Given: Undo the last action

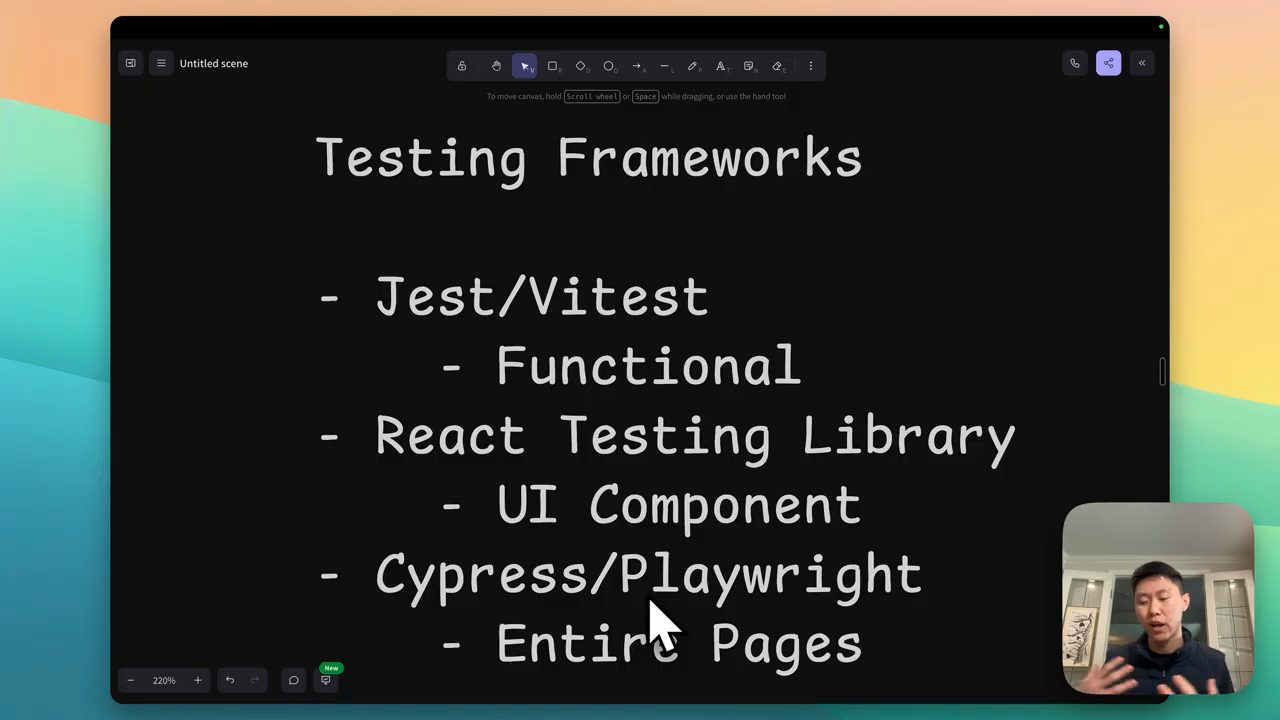Looking at the screenshot, I should (x=230, y=680).
